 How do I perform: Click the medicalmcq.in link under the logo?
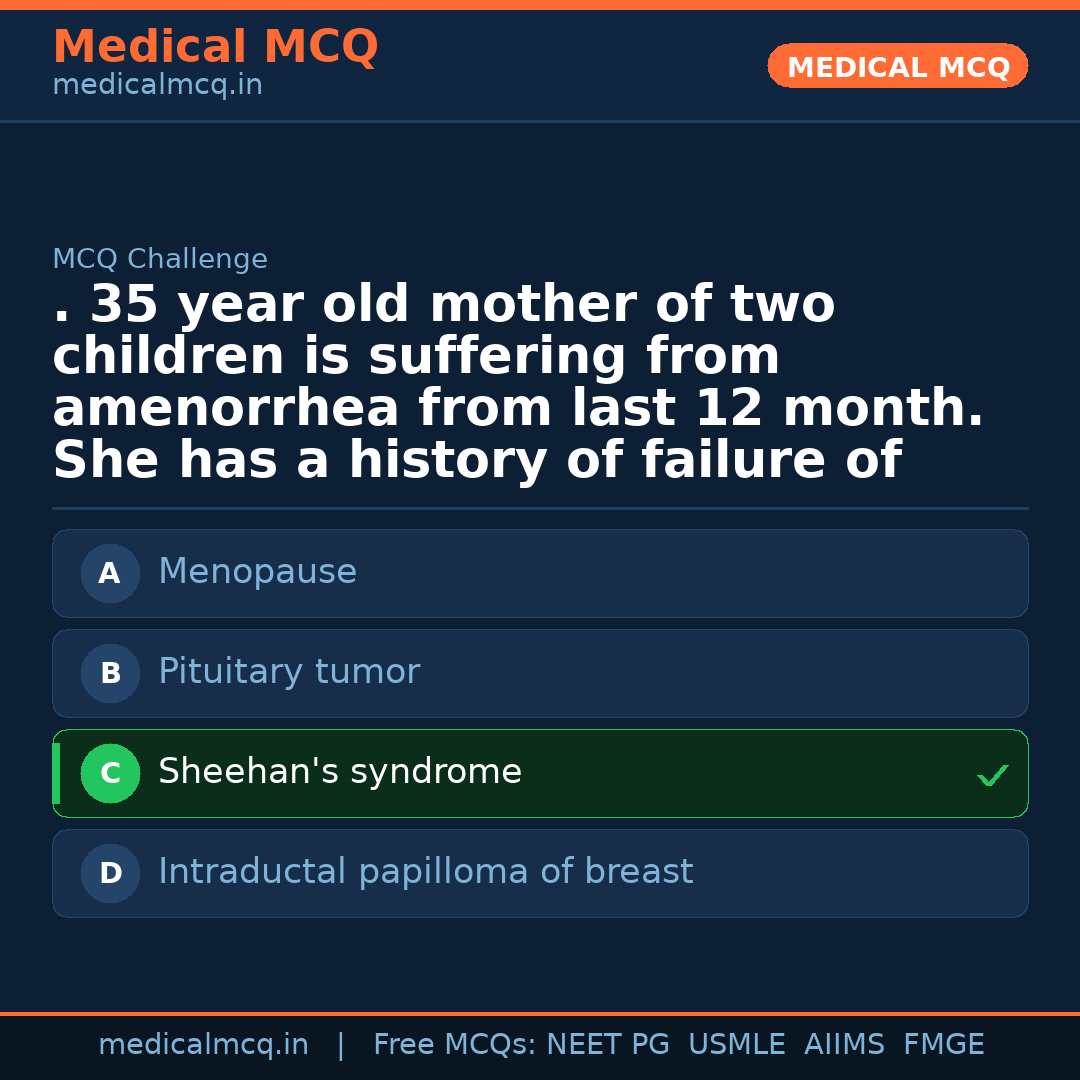coord(157,84)
